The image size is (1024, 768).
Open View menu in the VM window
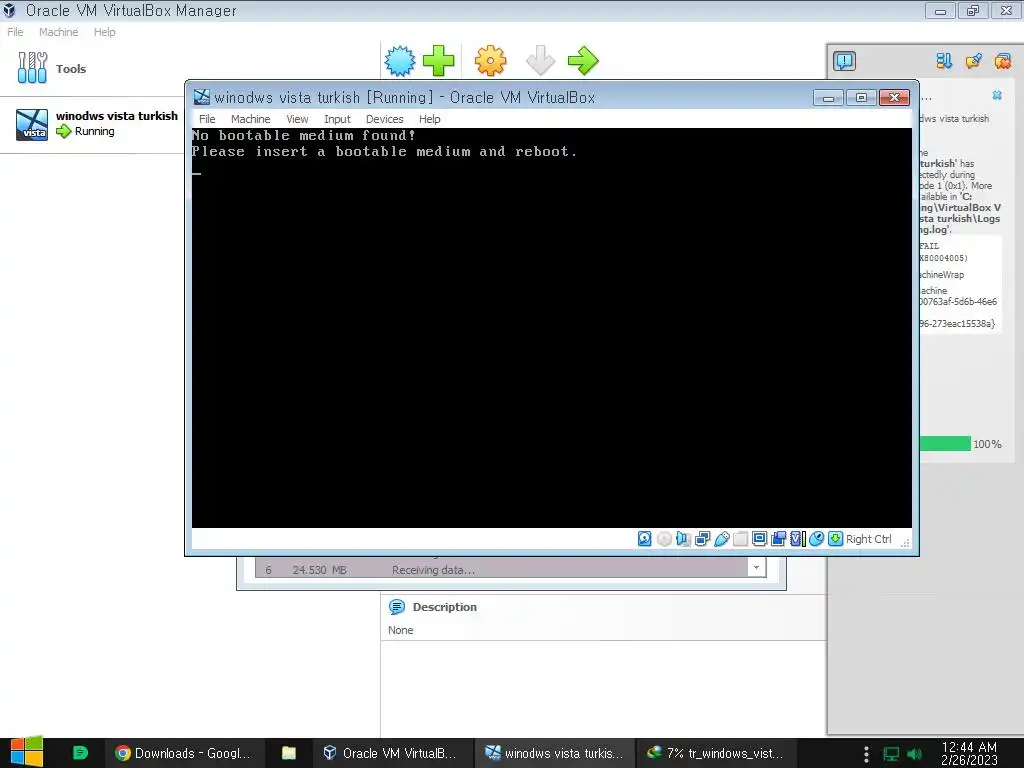point(297,119)
